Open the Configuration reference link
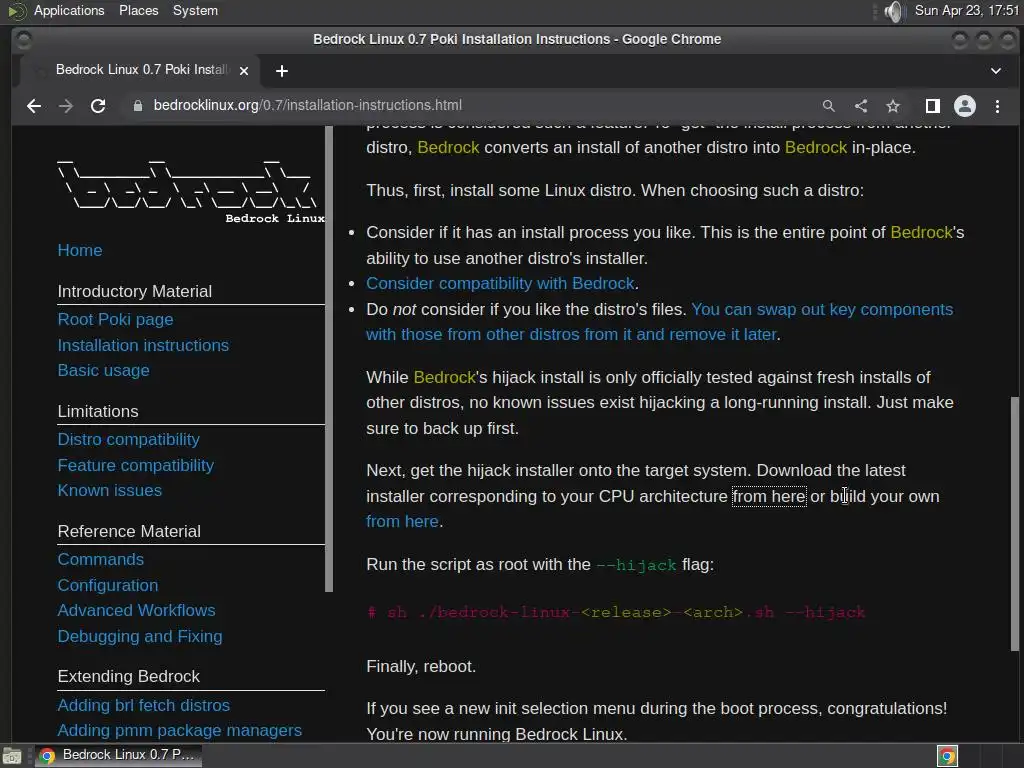This screenshot has width=1024, height=768. click(108, 585)
